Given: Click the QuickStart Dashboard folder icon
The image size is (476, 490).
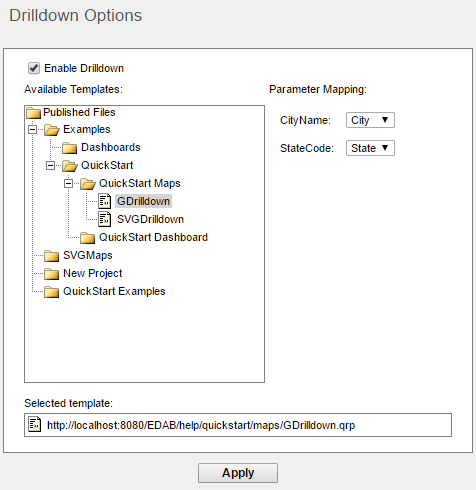Looking at the screenshot, I should (87, 238).
